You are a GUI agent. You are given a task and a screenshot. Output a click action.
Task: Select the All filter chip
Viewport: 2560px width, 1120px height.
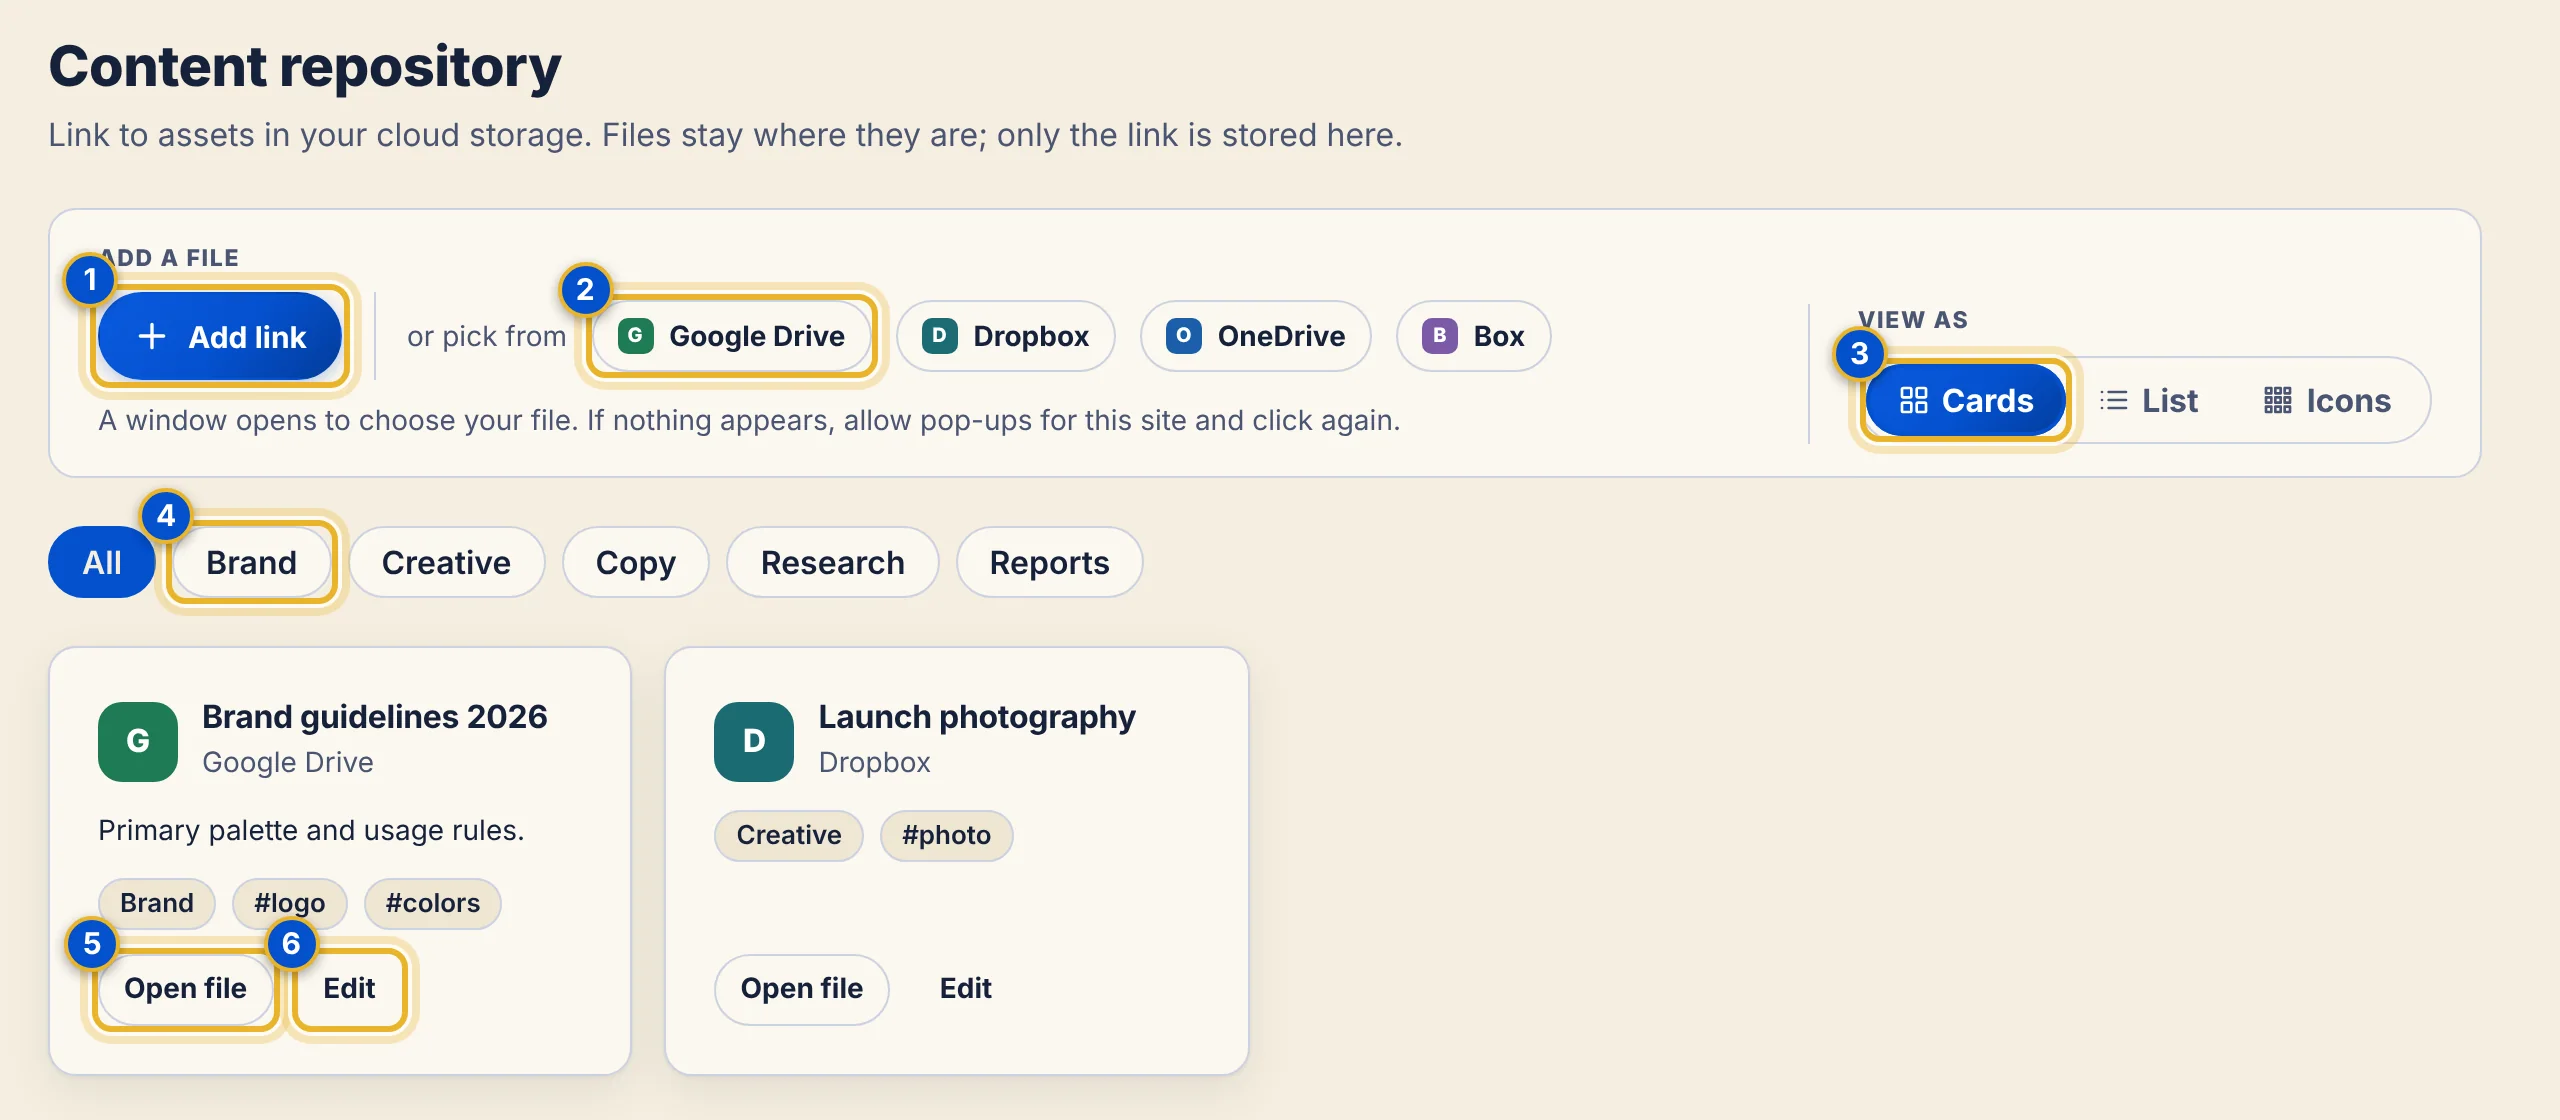tap(102, 562)
